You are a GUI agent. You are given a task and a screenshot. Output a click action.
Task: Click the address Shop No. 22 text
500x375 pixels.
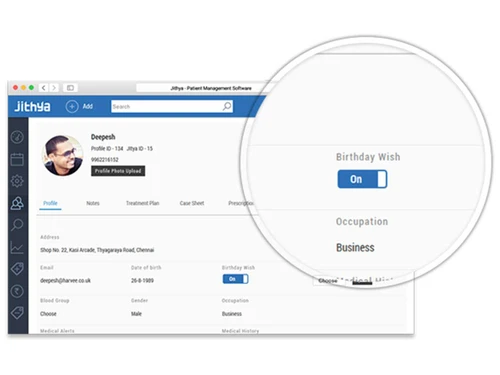coord(97,250)
